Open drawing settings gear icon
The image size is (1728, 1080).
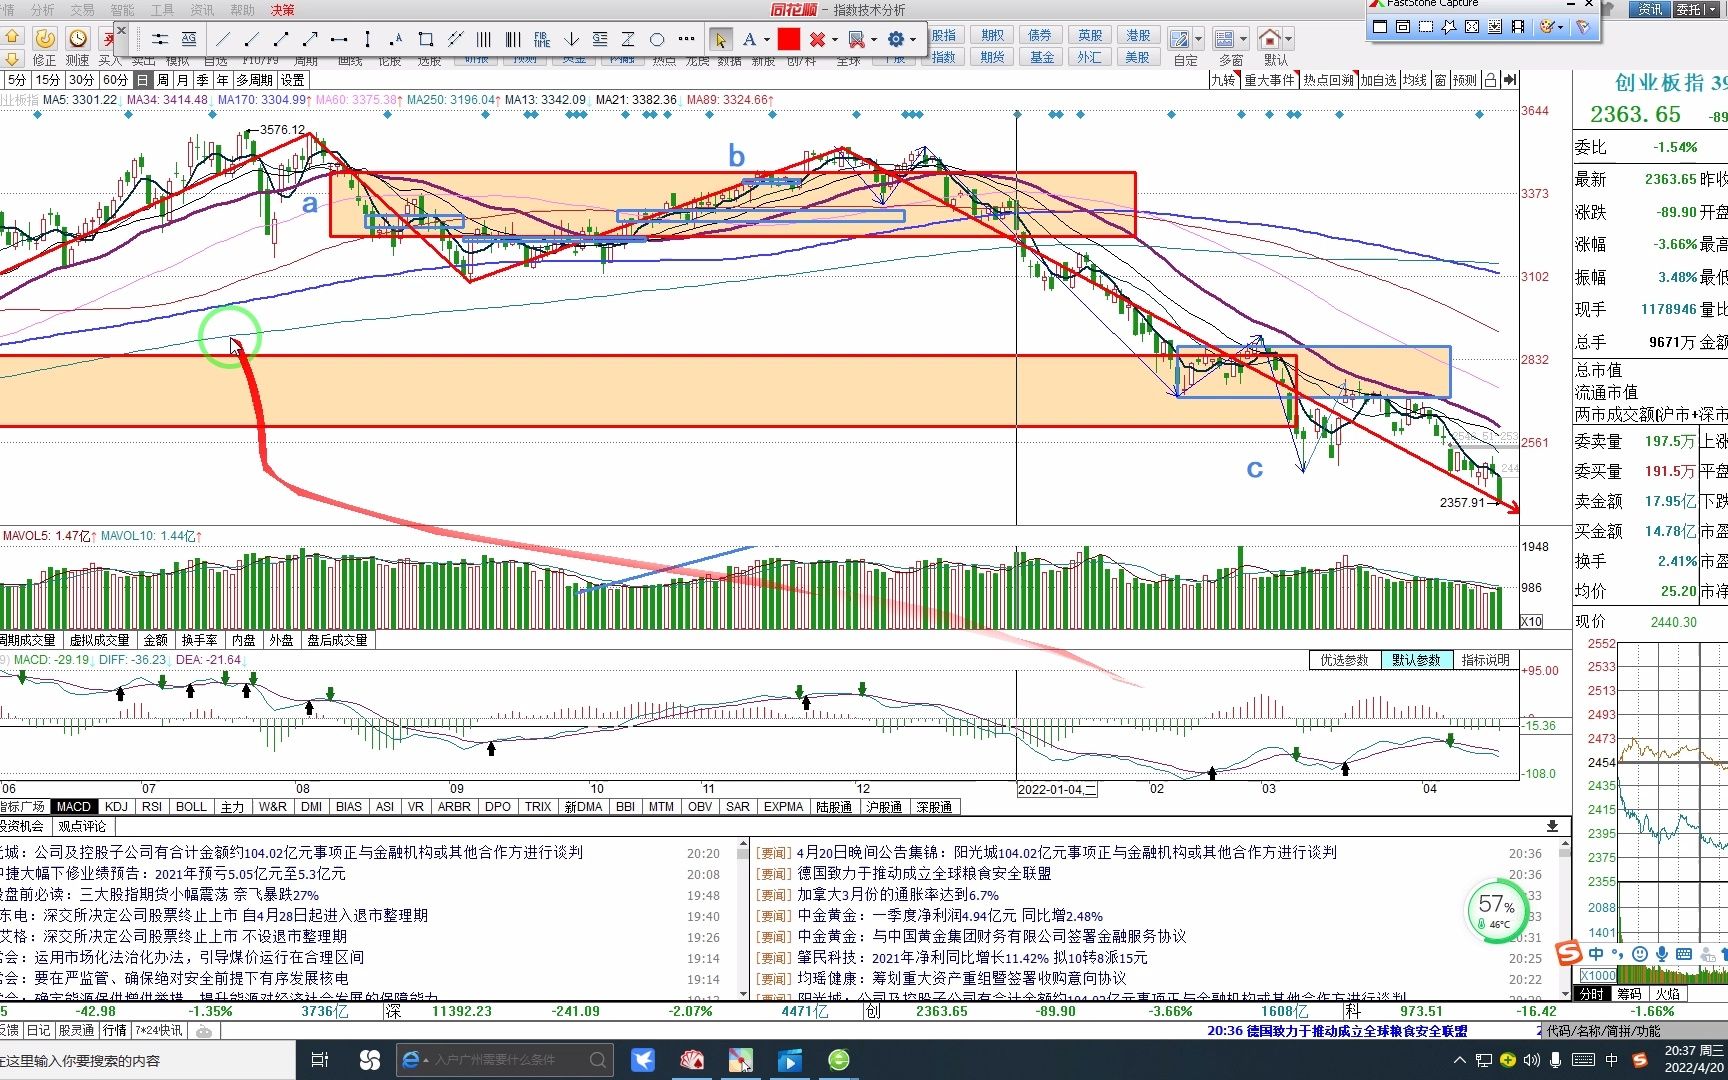click(895, 40)
